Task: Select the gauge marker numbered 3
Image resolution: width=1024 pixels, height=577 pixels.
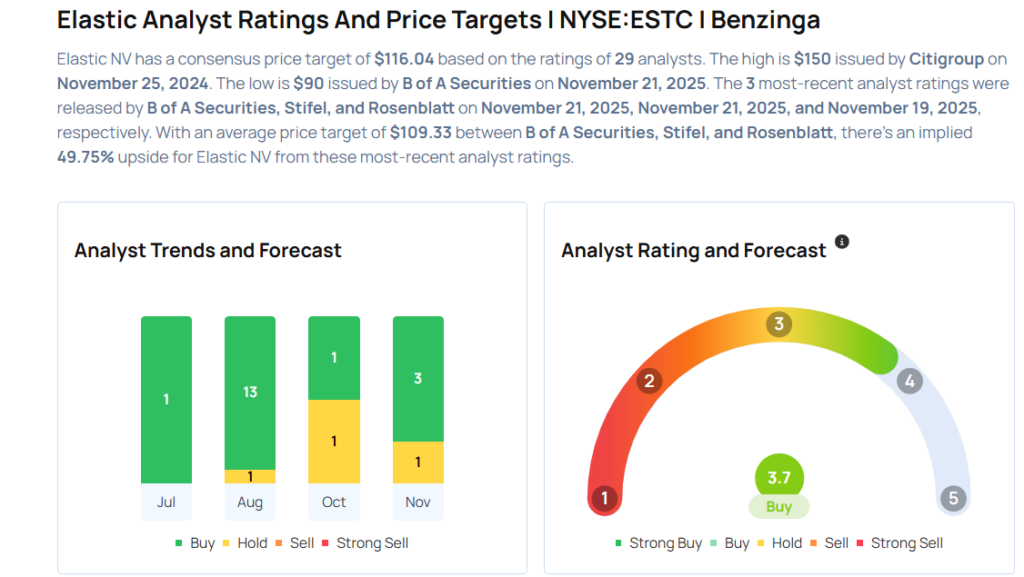Action: click(x=779, y=324)
